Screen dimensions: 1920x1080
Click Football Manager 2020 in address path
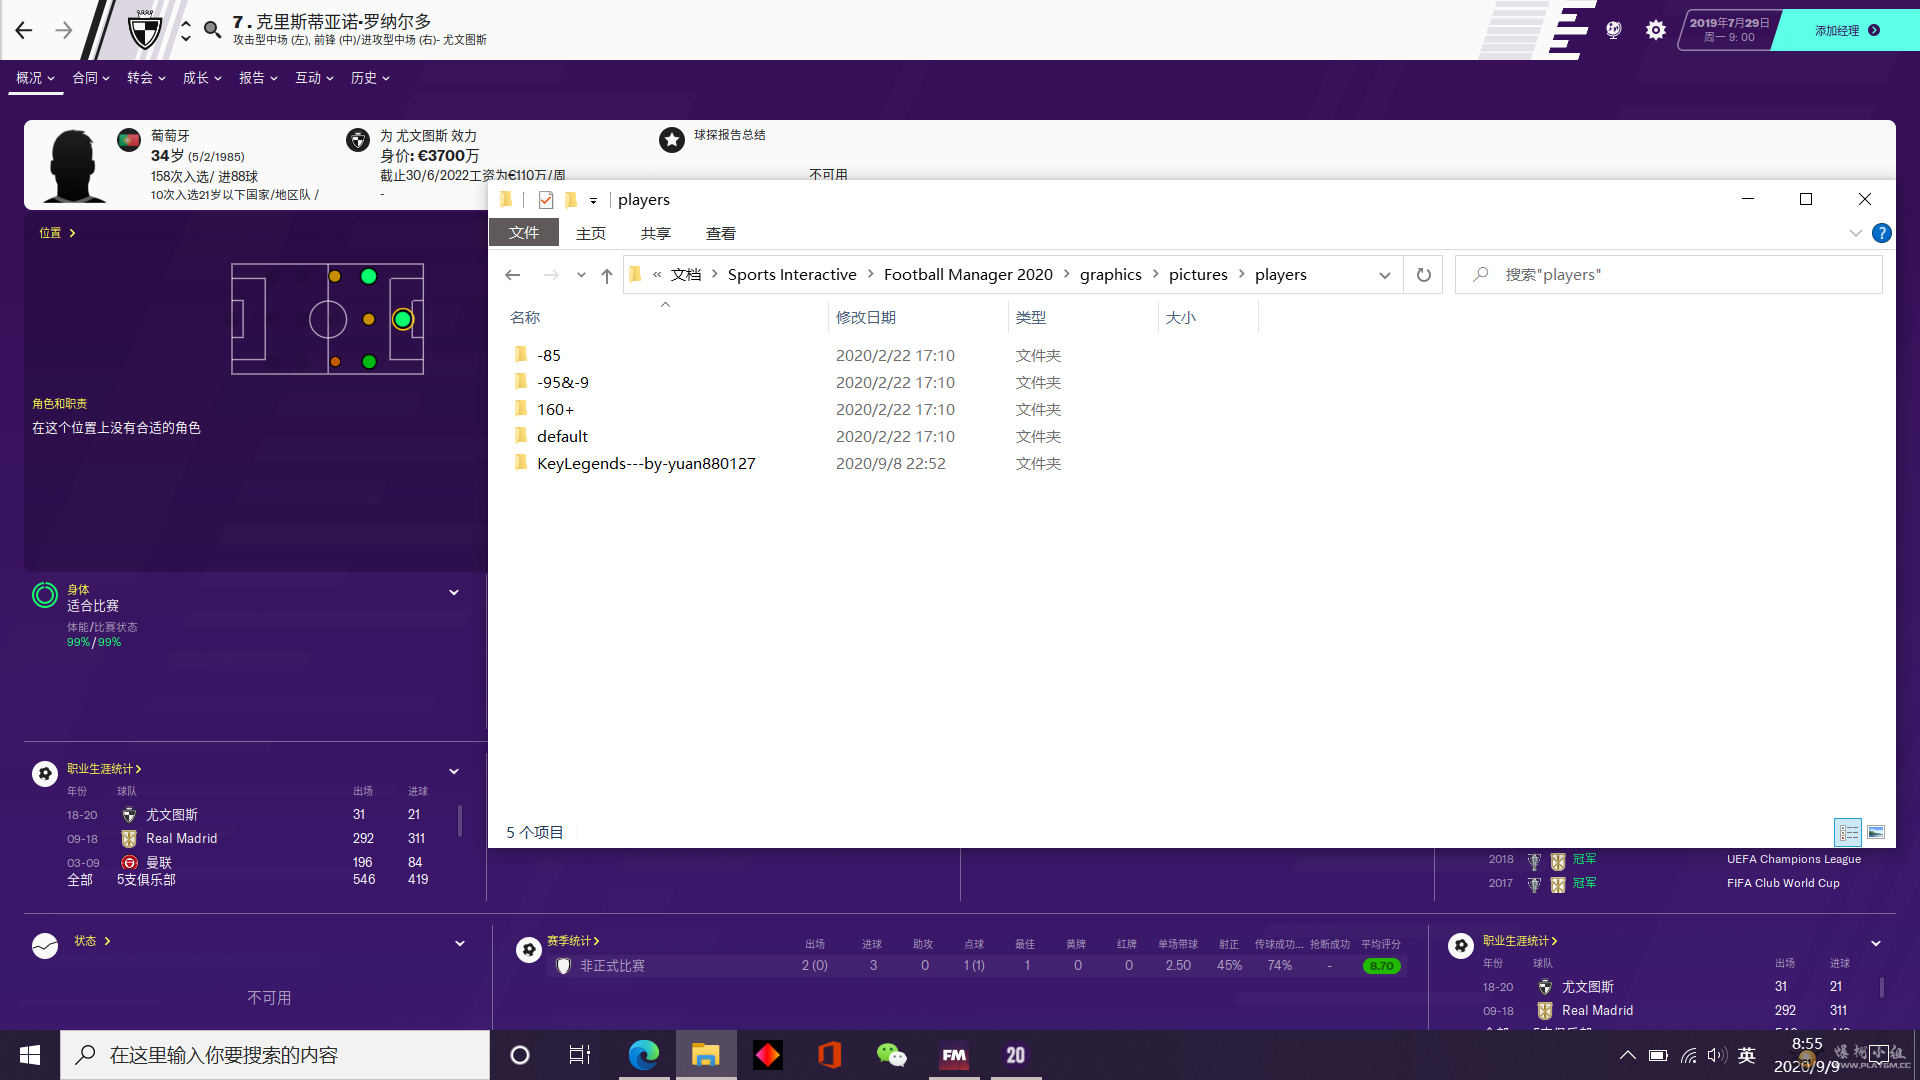click(x=968, y=275)
